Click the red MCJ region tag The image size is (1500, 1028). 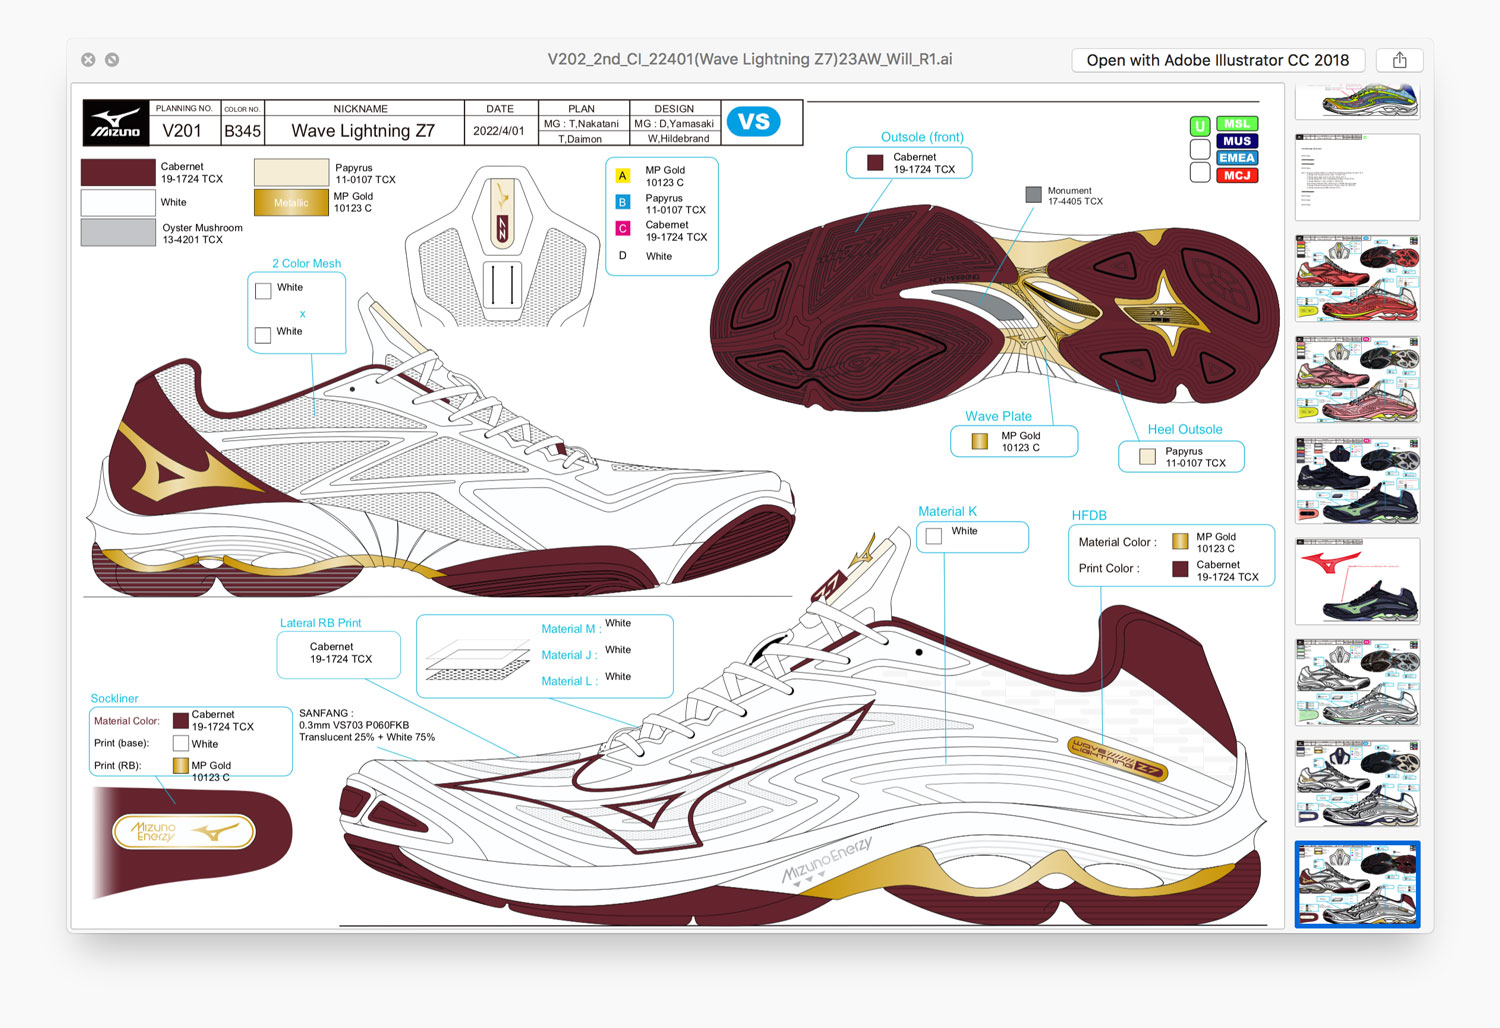click(x=1237, y=175)
